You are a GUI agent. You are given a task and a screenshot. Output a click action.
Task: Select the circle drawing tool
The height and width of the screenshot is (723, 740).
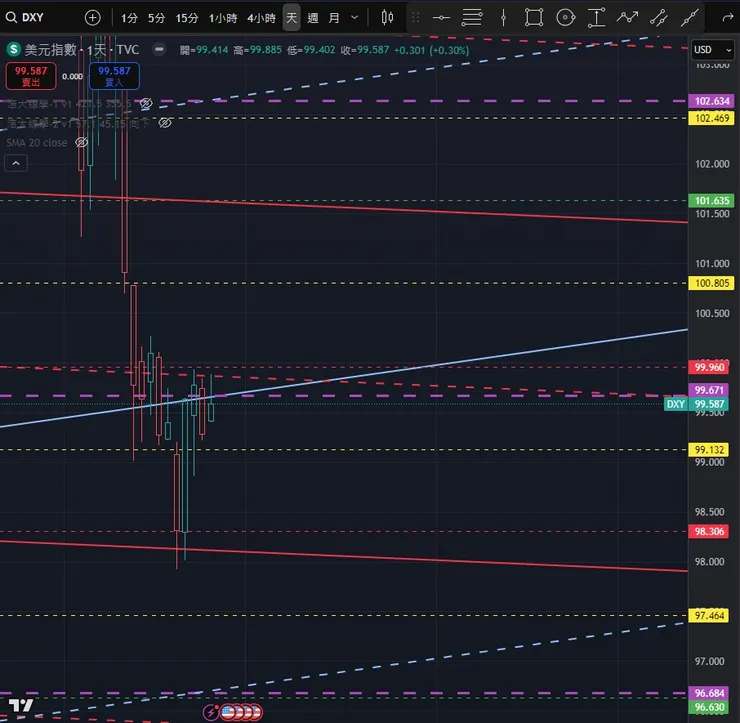point(565,18)
